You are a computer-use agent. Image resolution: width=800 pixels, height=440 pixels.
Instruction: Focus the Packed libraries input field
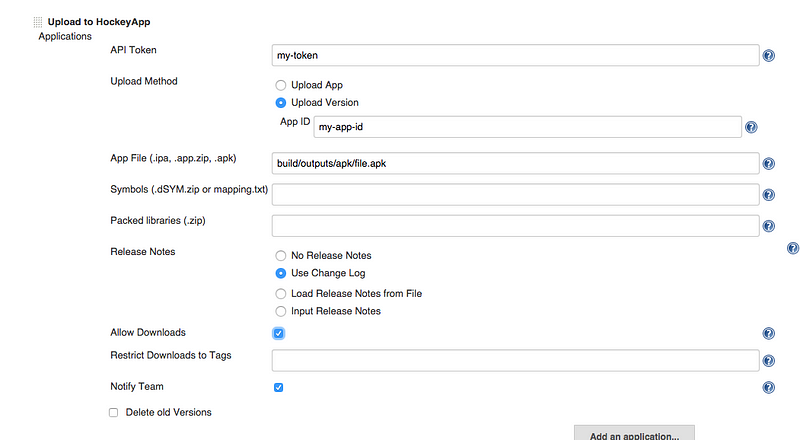pyautogui.click(x=515, y=226)
